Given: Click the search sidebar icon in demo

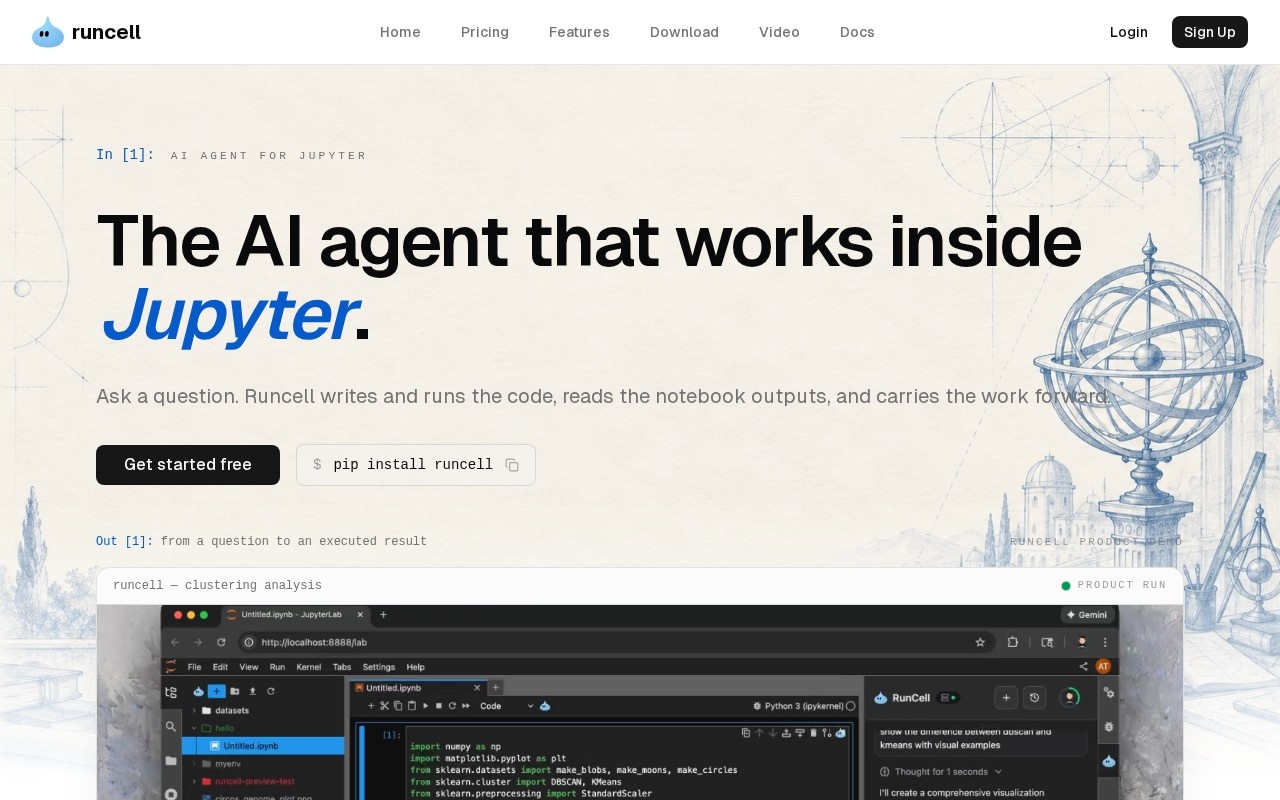Looking at the screenshot, I should [x=171, y=726].
